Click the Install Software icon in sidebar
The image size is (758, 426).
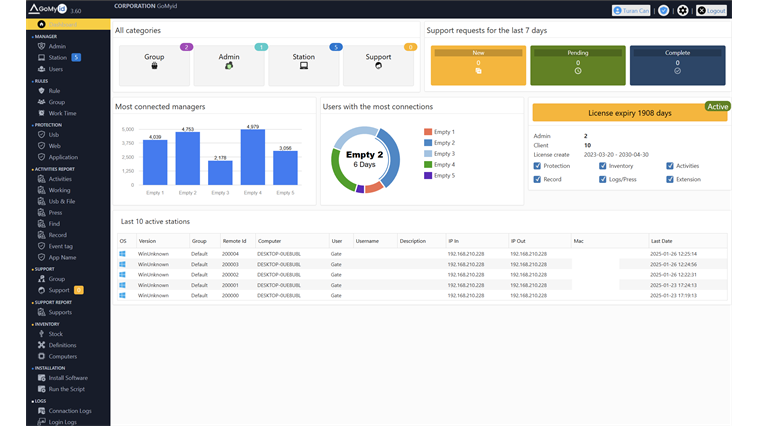point(41,378)
